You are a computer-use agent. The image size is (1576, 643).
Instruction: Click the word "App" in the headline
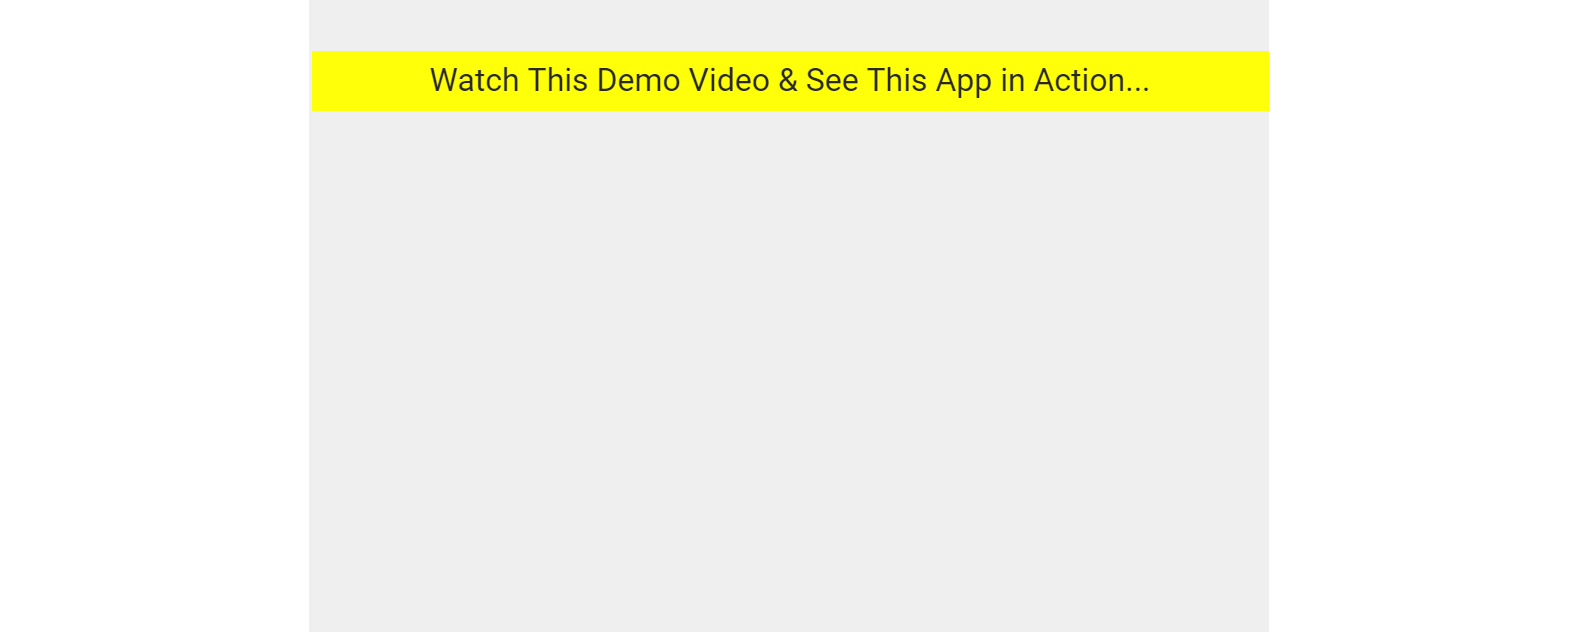point(964,82)
